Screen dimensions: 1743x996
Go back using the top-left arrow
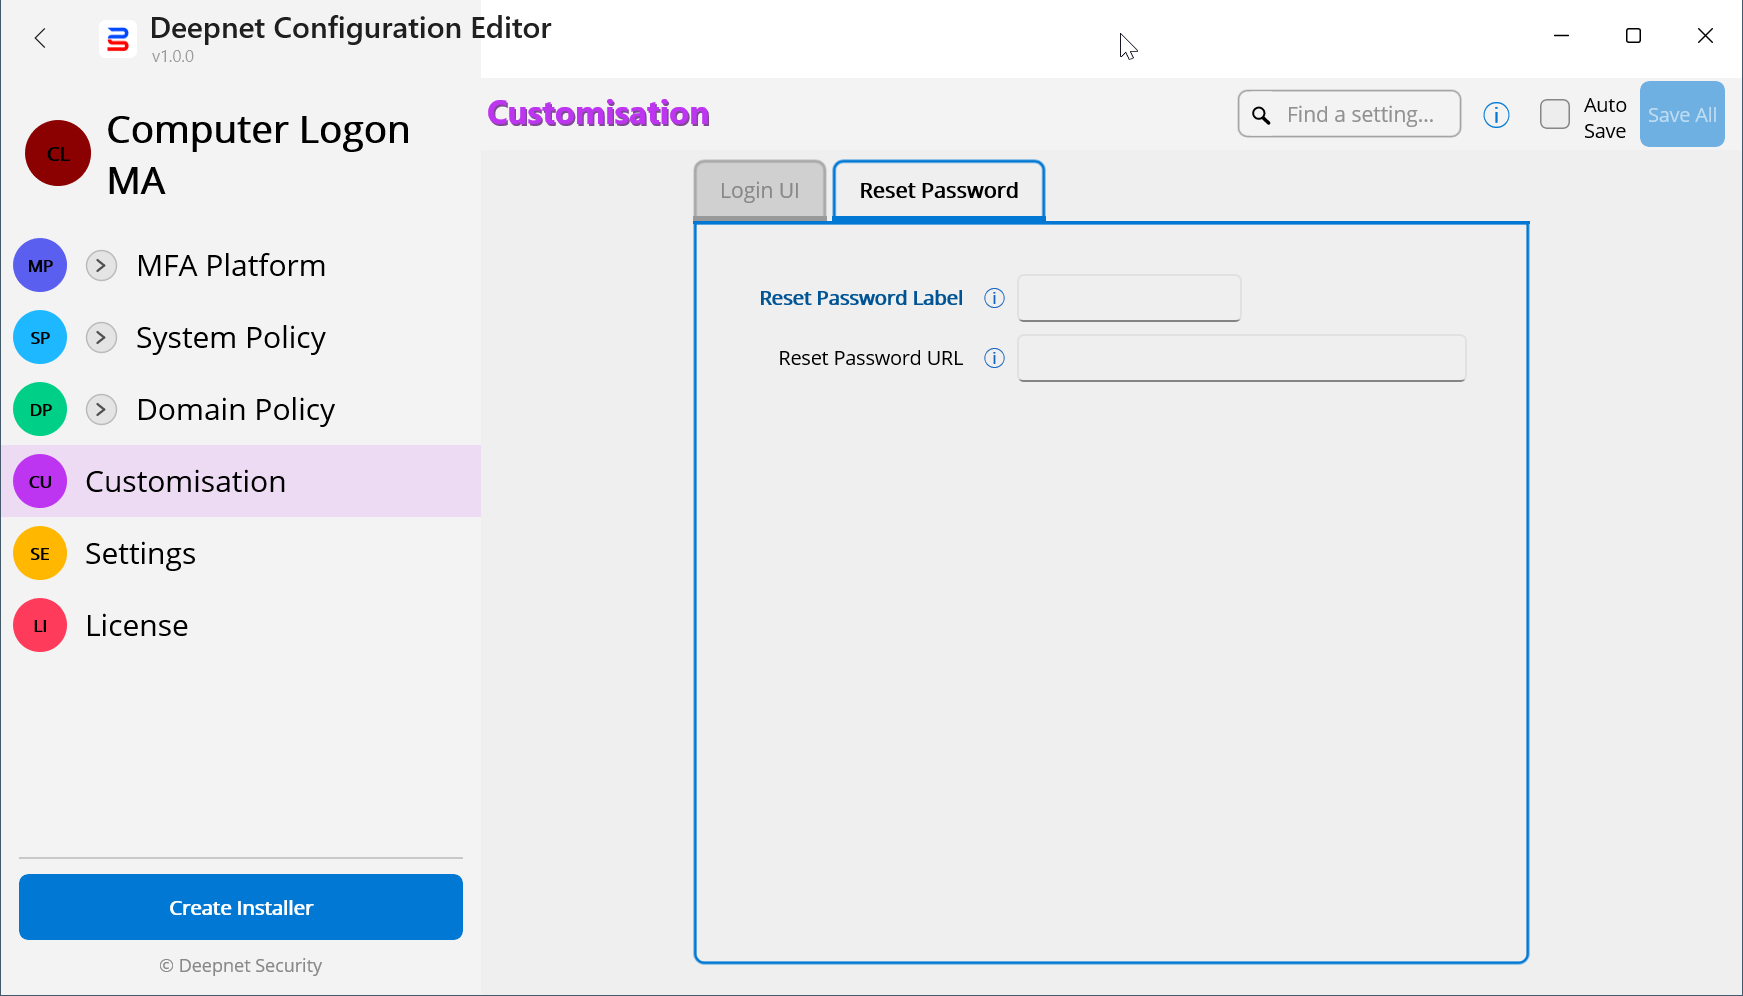point(40,38)
